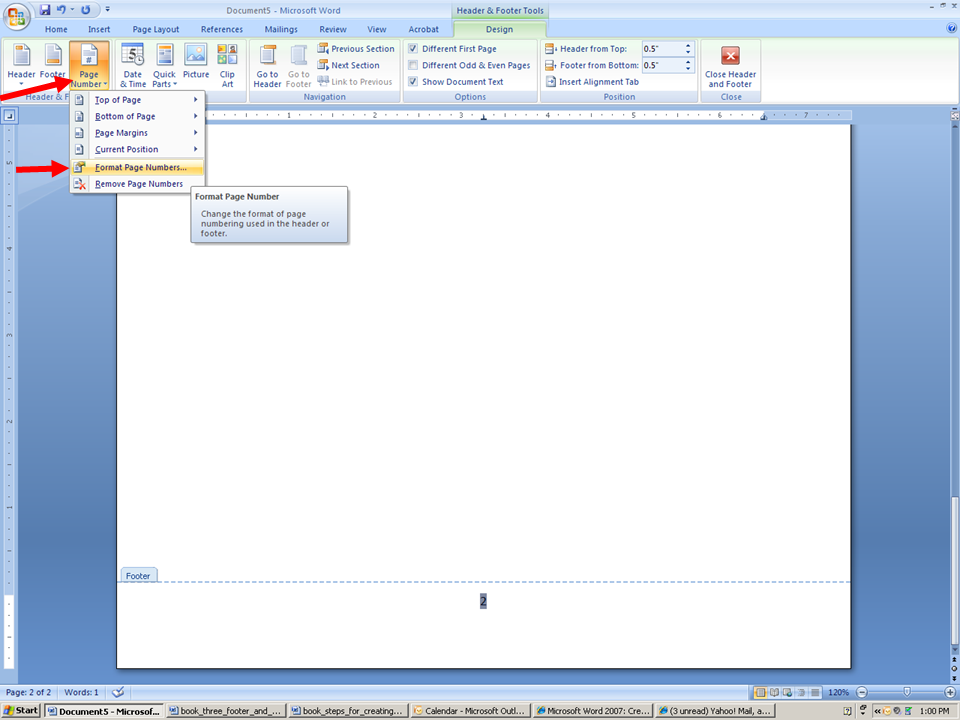The height and width of the screenshot is (720, 960).
Task: Open the Mailings tab
Action: point(281,29)
